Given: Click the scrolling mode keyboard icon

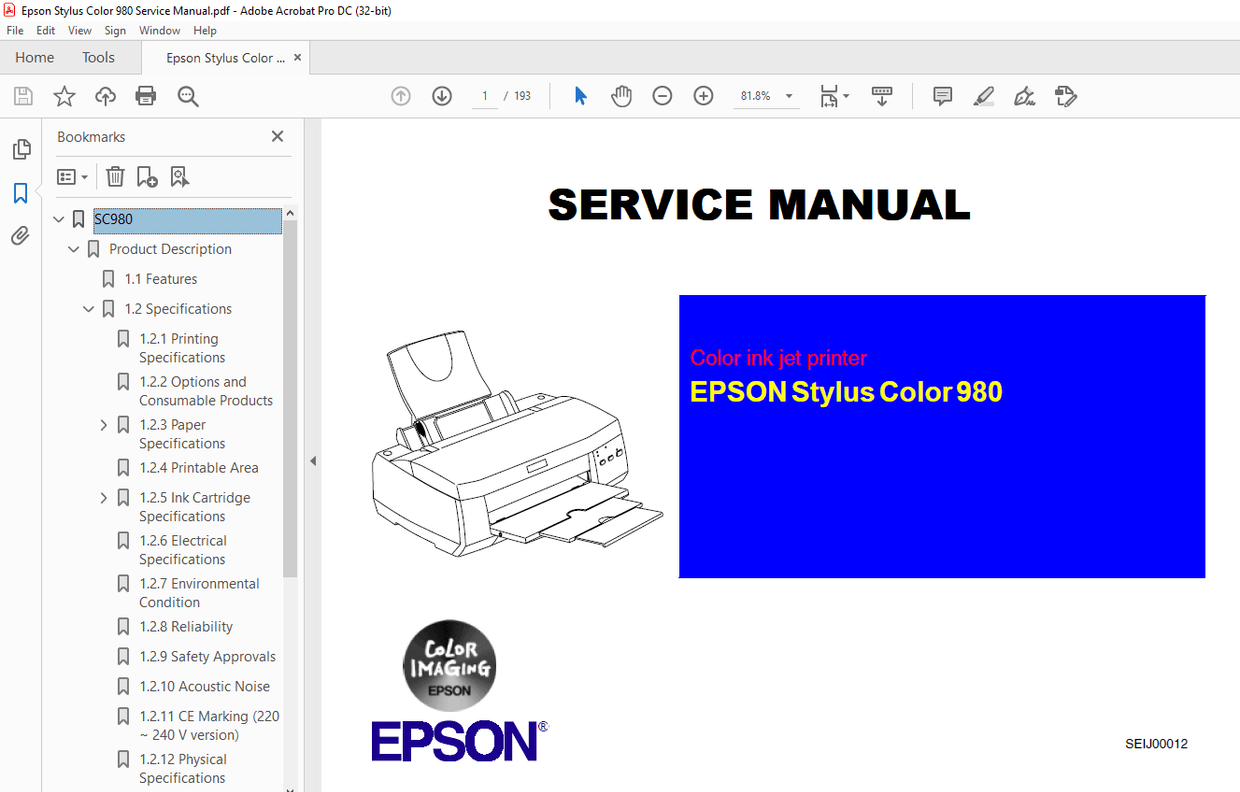Looking at the screenshot, I should 882,96.
